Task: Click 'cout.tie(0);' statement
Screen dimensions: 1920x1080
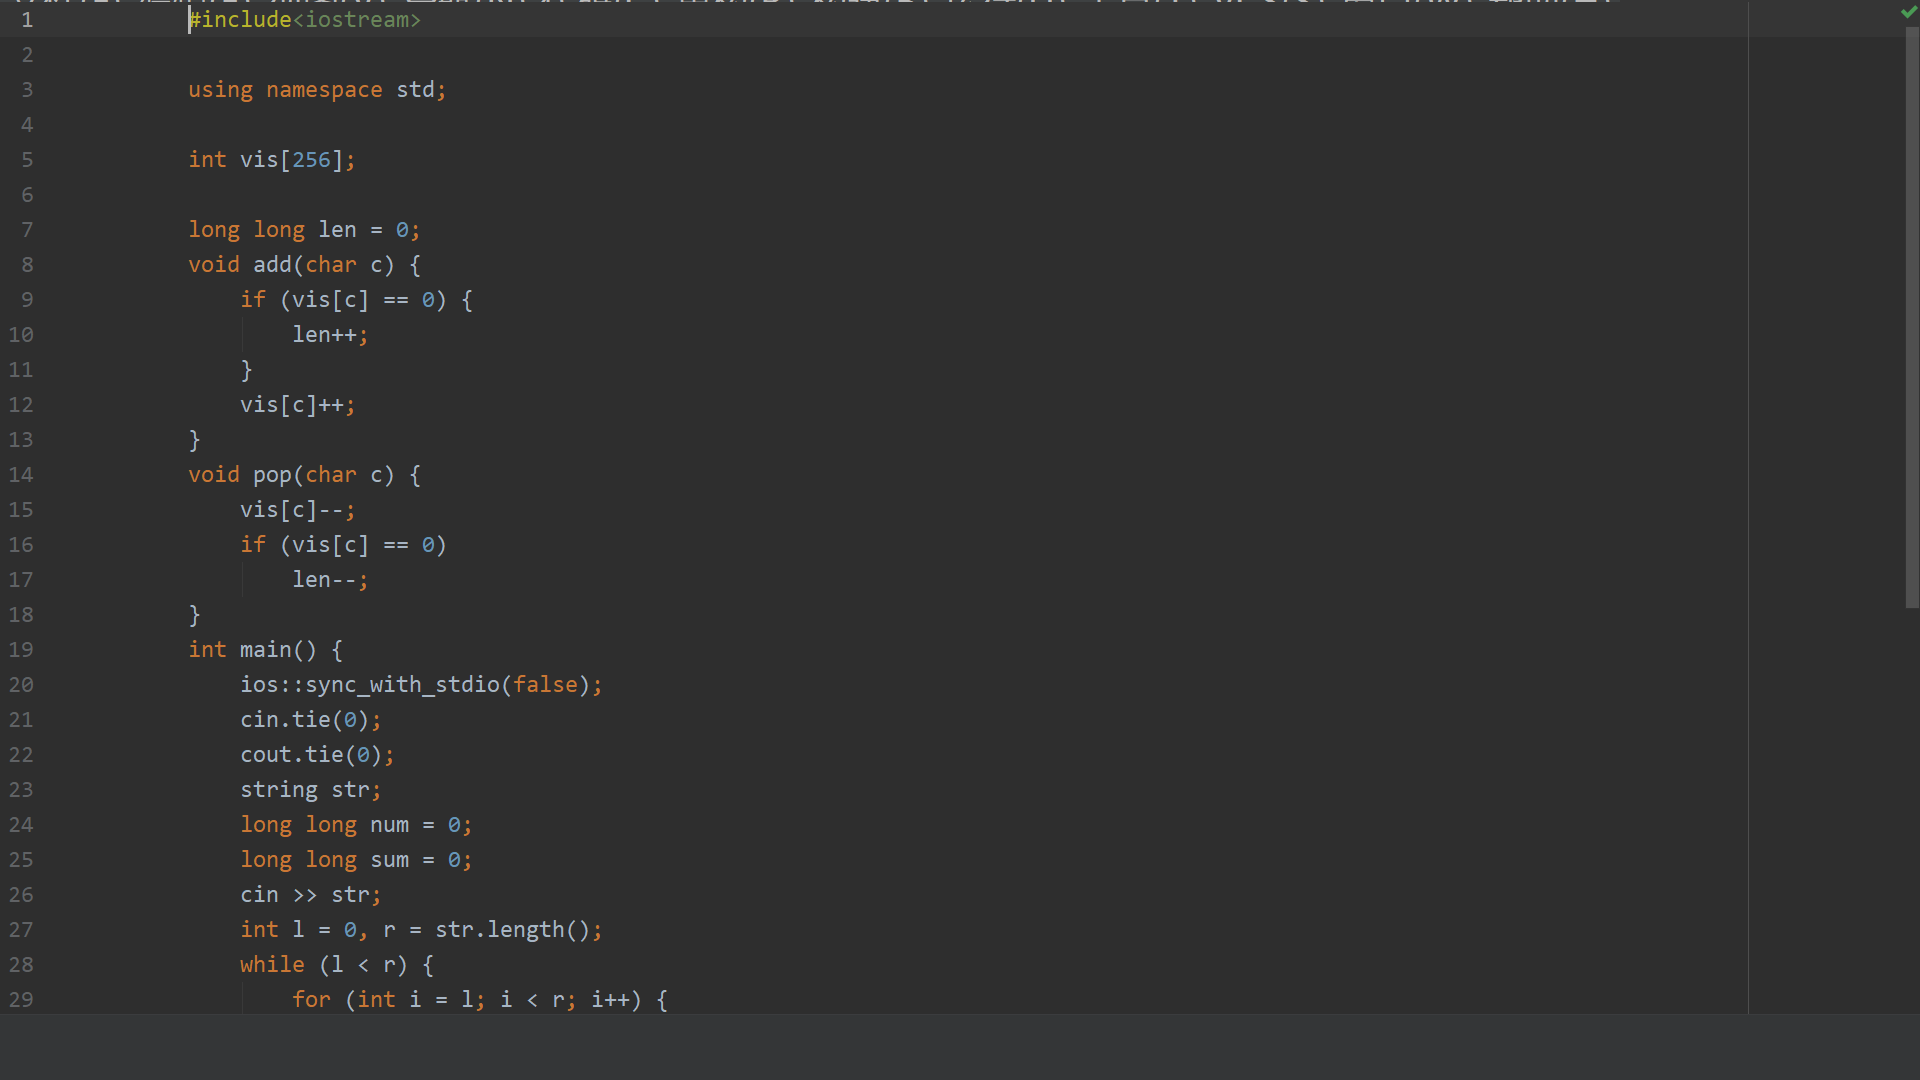Action: point(317,755)
